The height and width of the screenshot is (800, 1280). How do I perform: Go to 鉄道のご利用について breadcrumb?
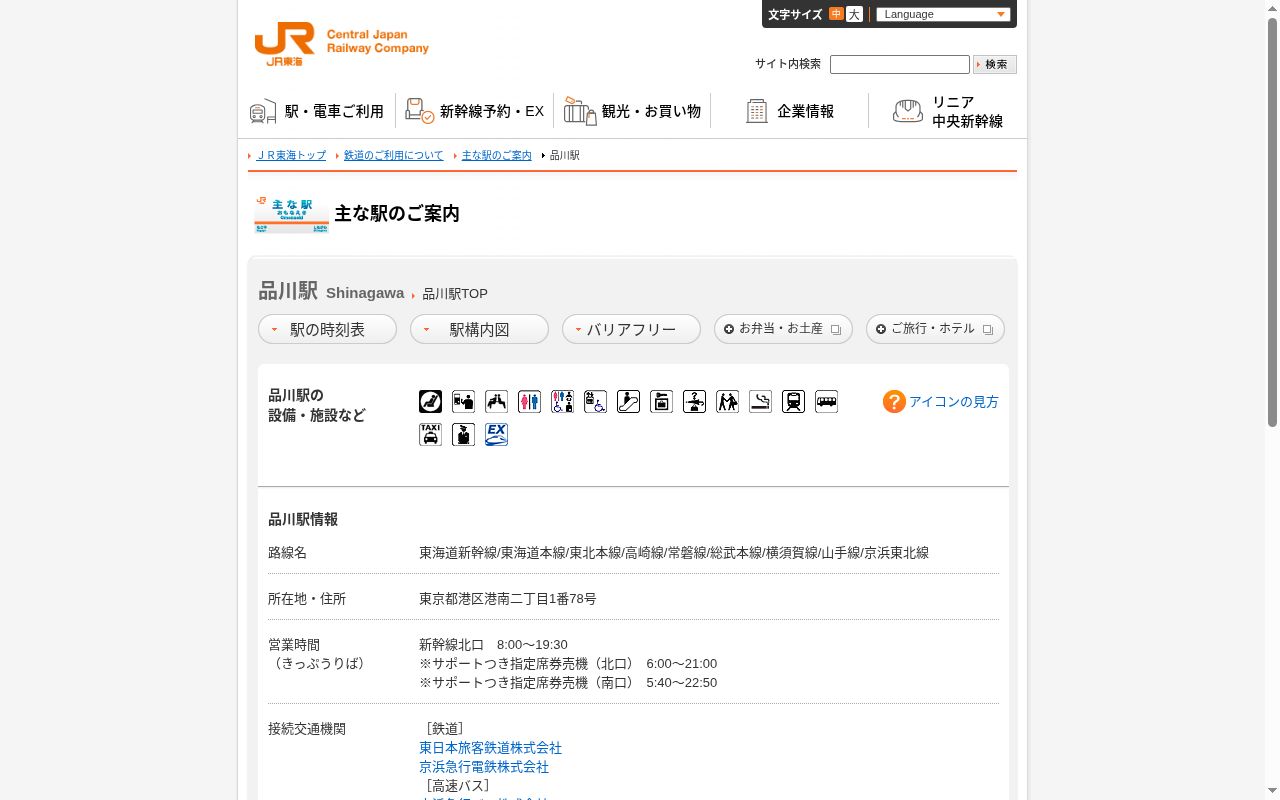pyautogui.click(x=393, y=155)
